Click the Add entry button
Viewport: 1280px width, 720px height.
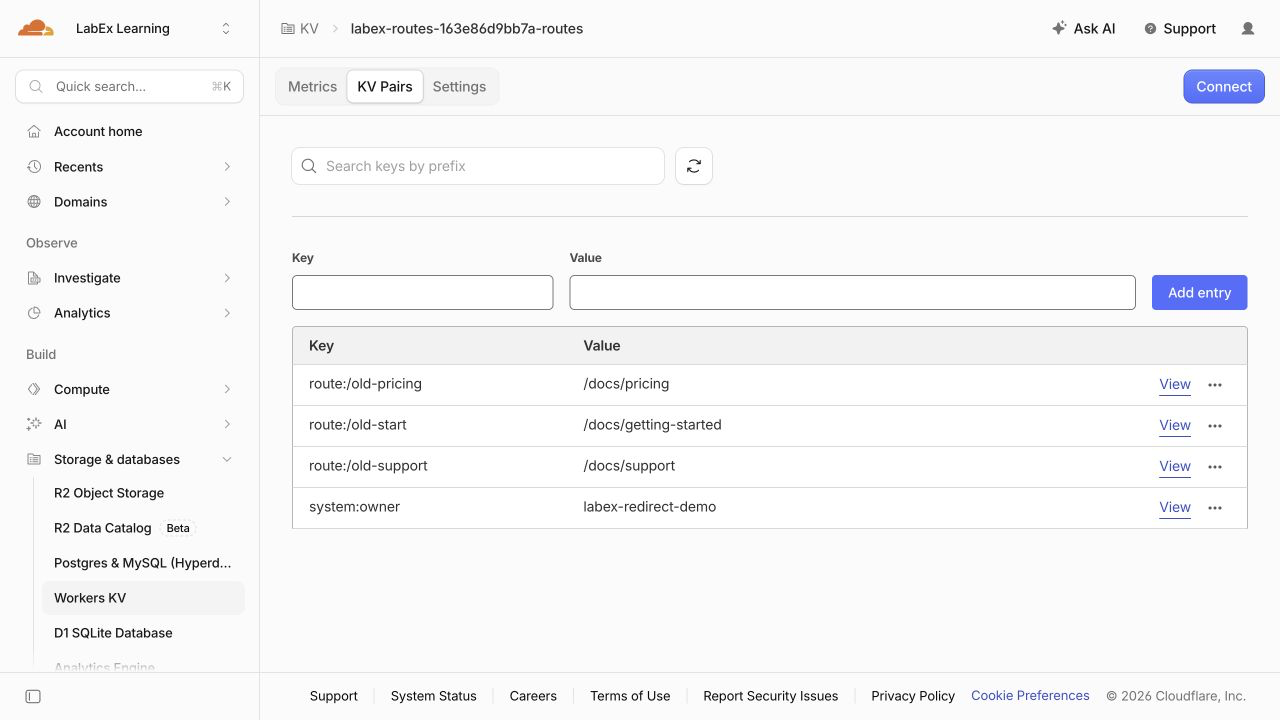pos(1200,292)
